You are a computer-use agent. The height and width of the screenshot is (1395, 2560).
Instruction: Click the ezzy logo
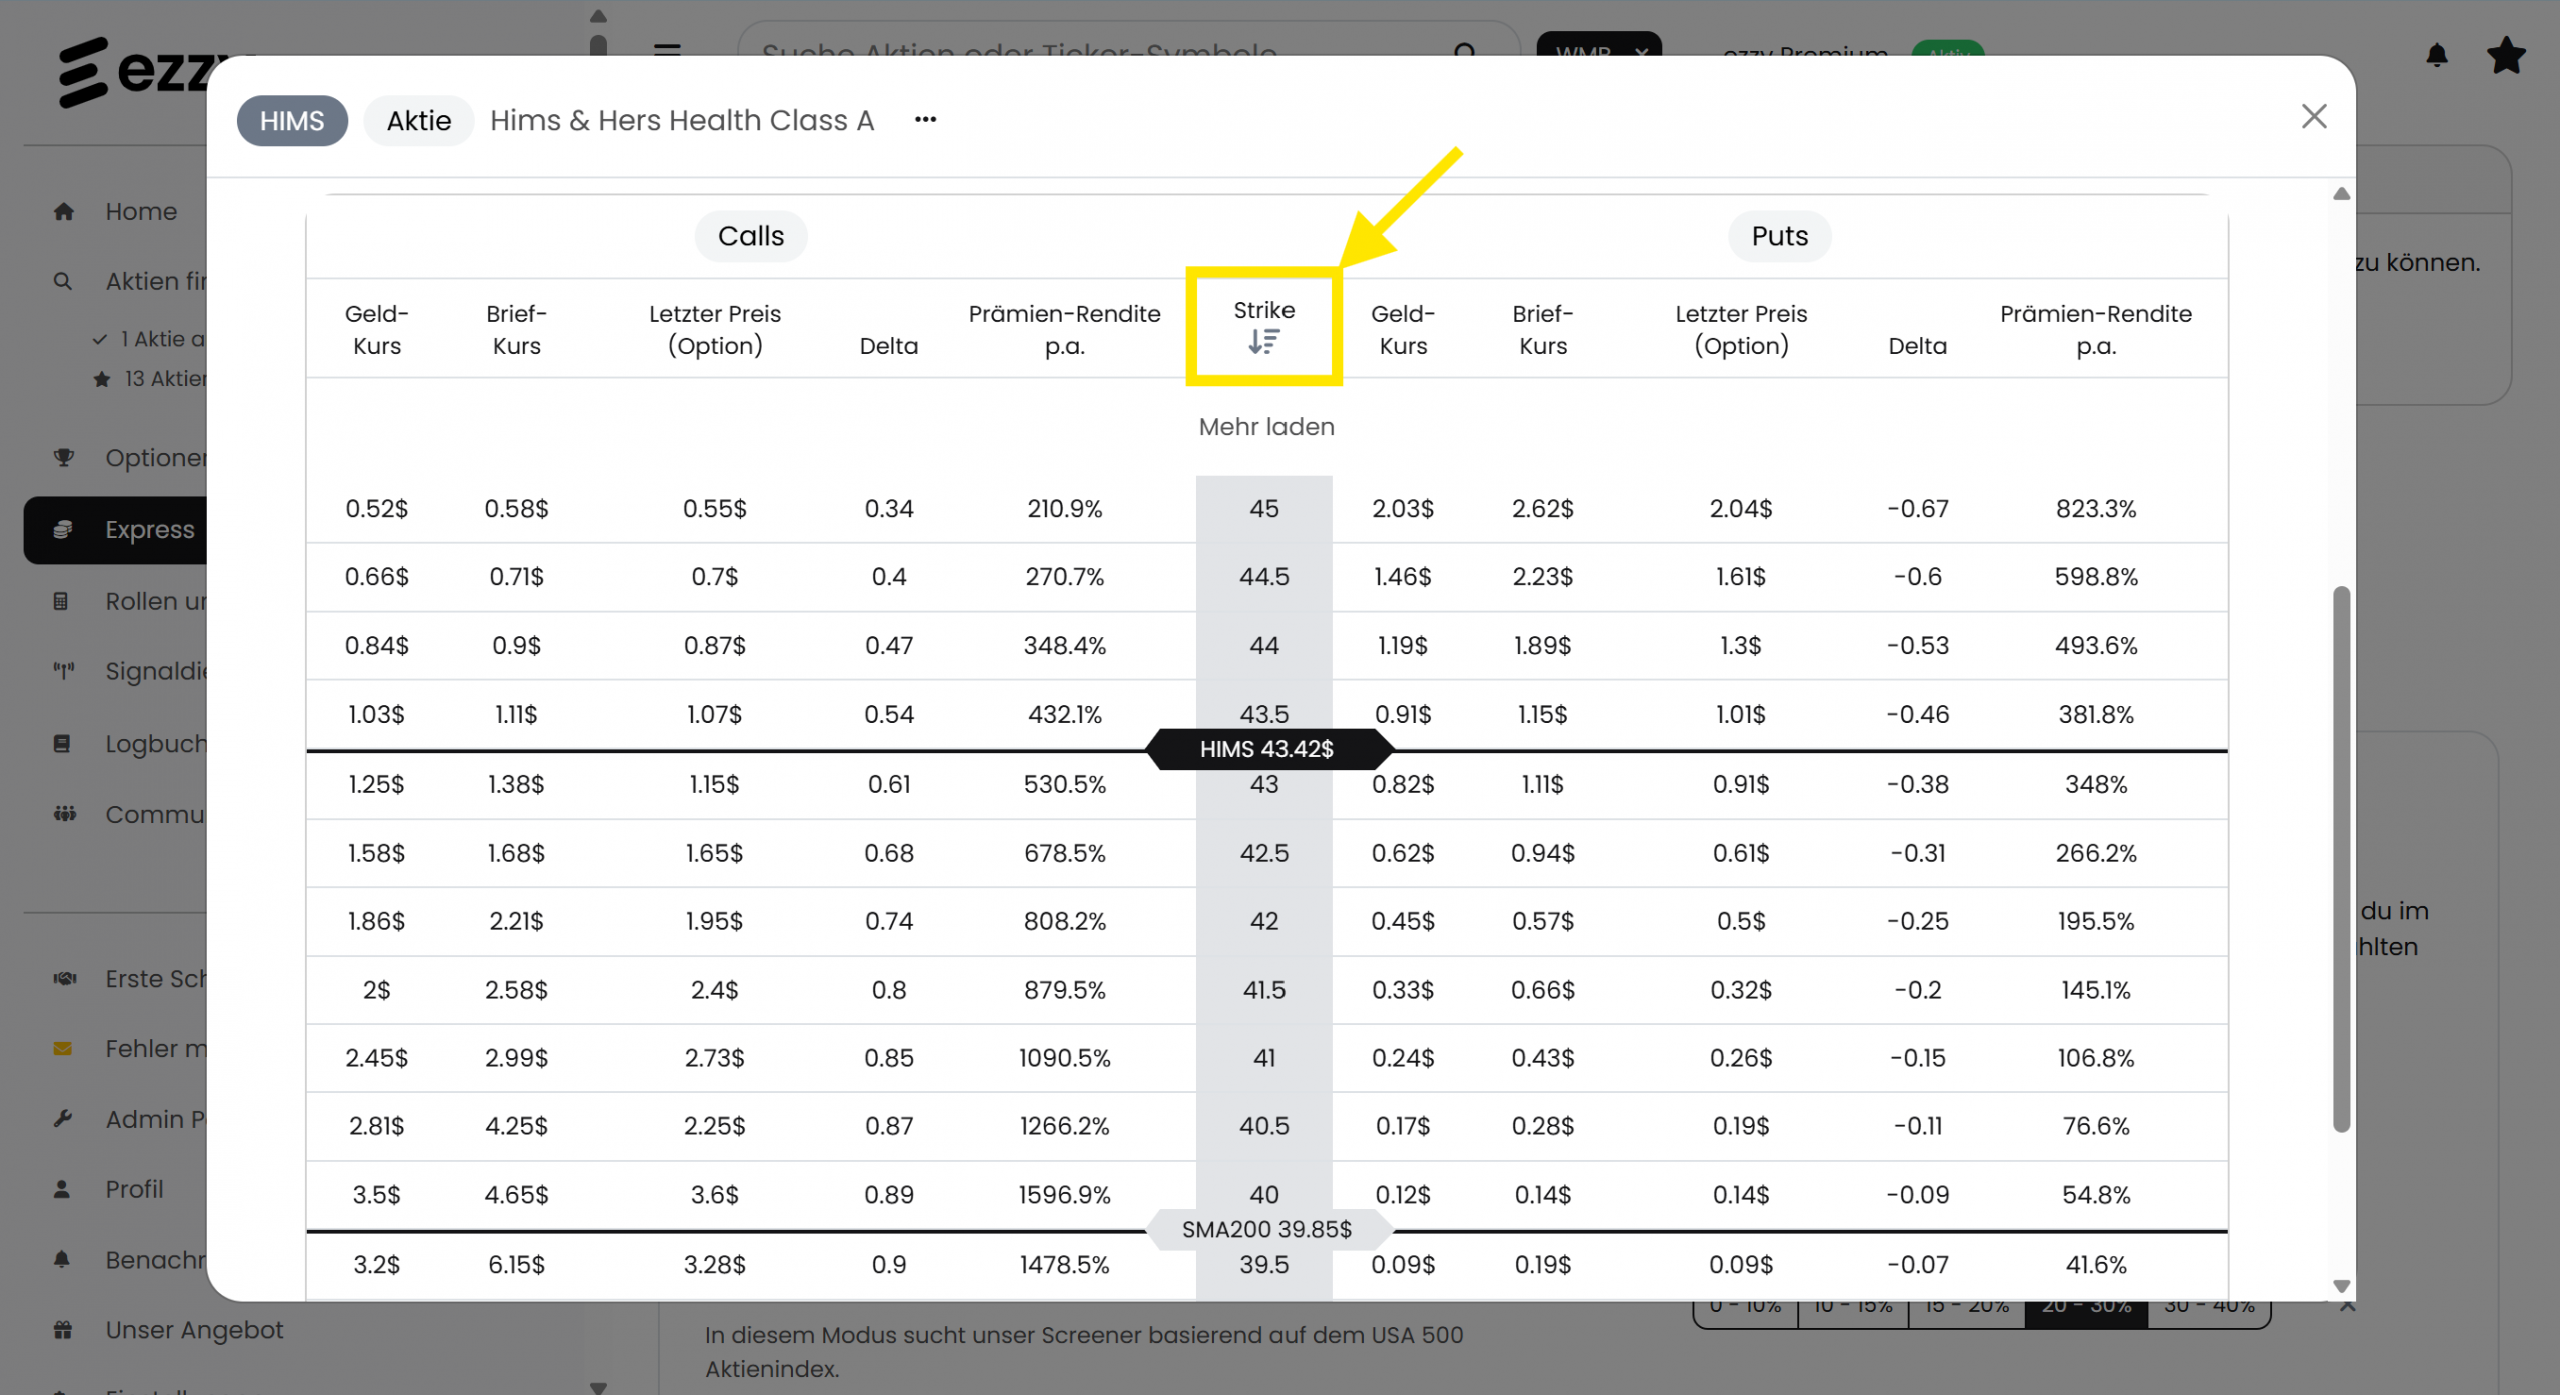click(x=135, y=72)
